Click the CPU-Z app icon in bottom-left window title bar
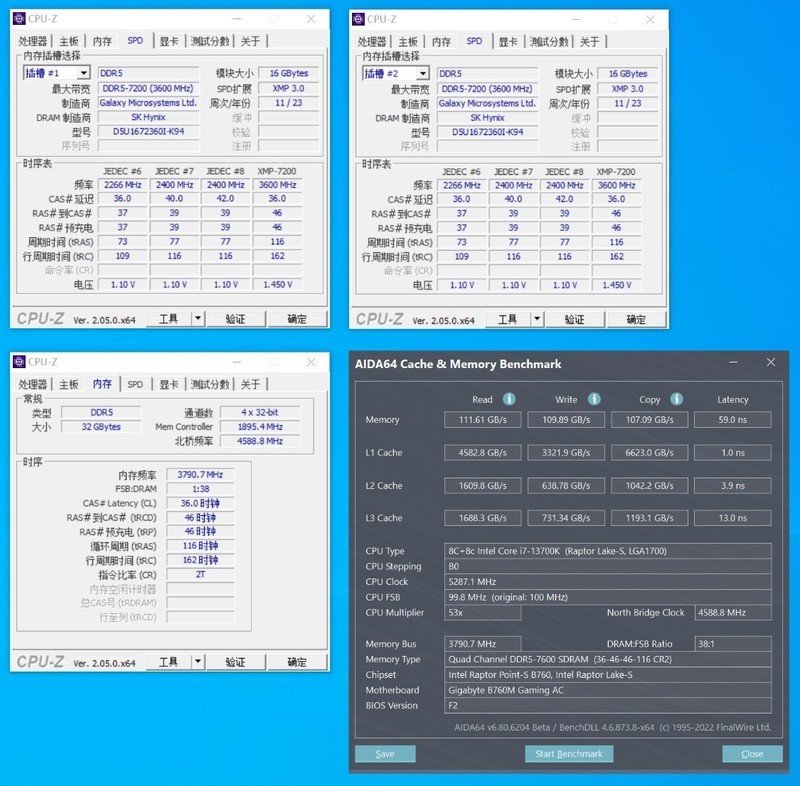This screenshot has width=800, height=786. point(20,360)
